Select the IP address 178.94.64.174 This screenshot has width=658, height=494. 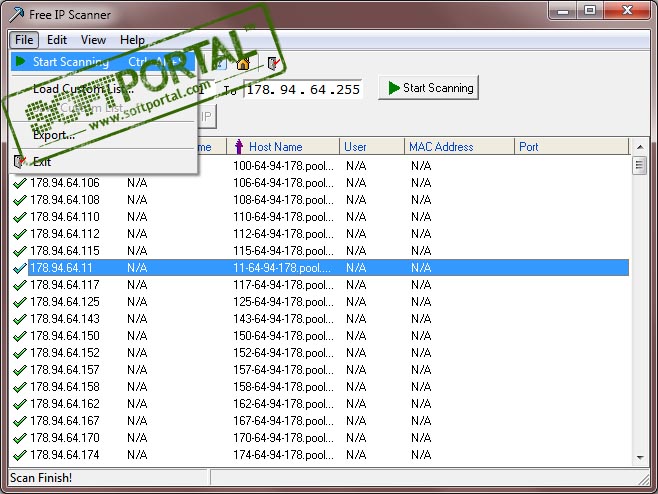click(x=65, y=455)
